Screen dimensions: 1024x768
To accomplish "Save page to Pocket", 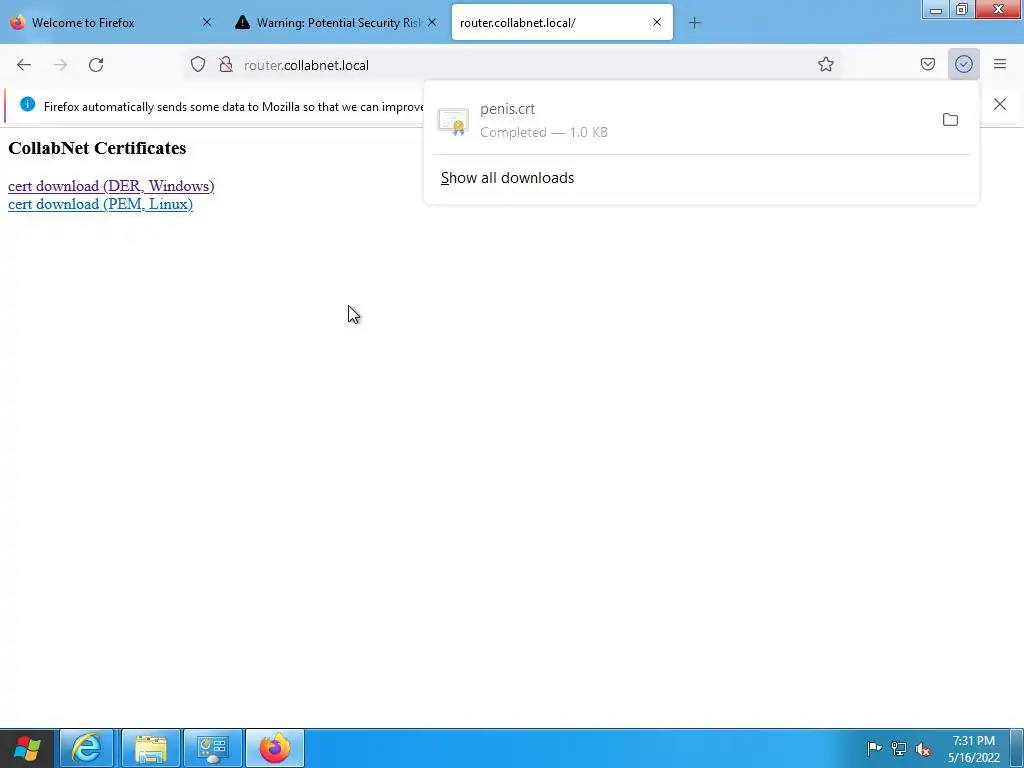I will coord(927,64).
